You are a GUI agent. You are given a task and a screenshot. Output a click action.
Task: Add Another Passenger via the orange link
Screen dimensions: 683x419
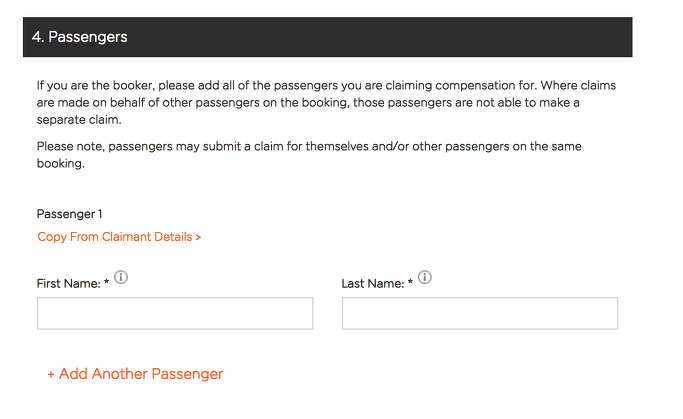[135, 374]
